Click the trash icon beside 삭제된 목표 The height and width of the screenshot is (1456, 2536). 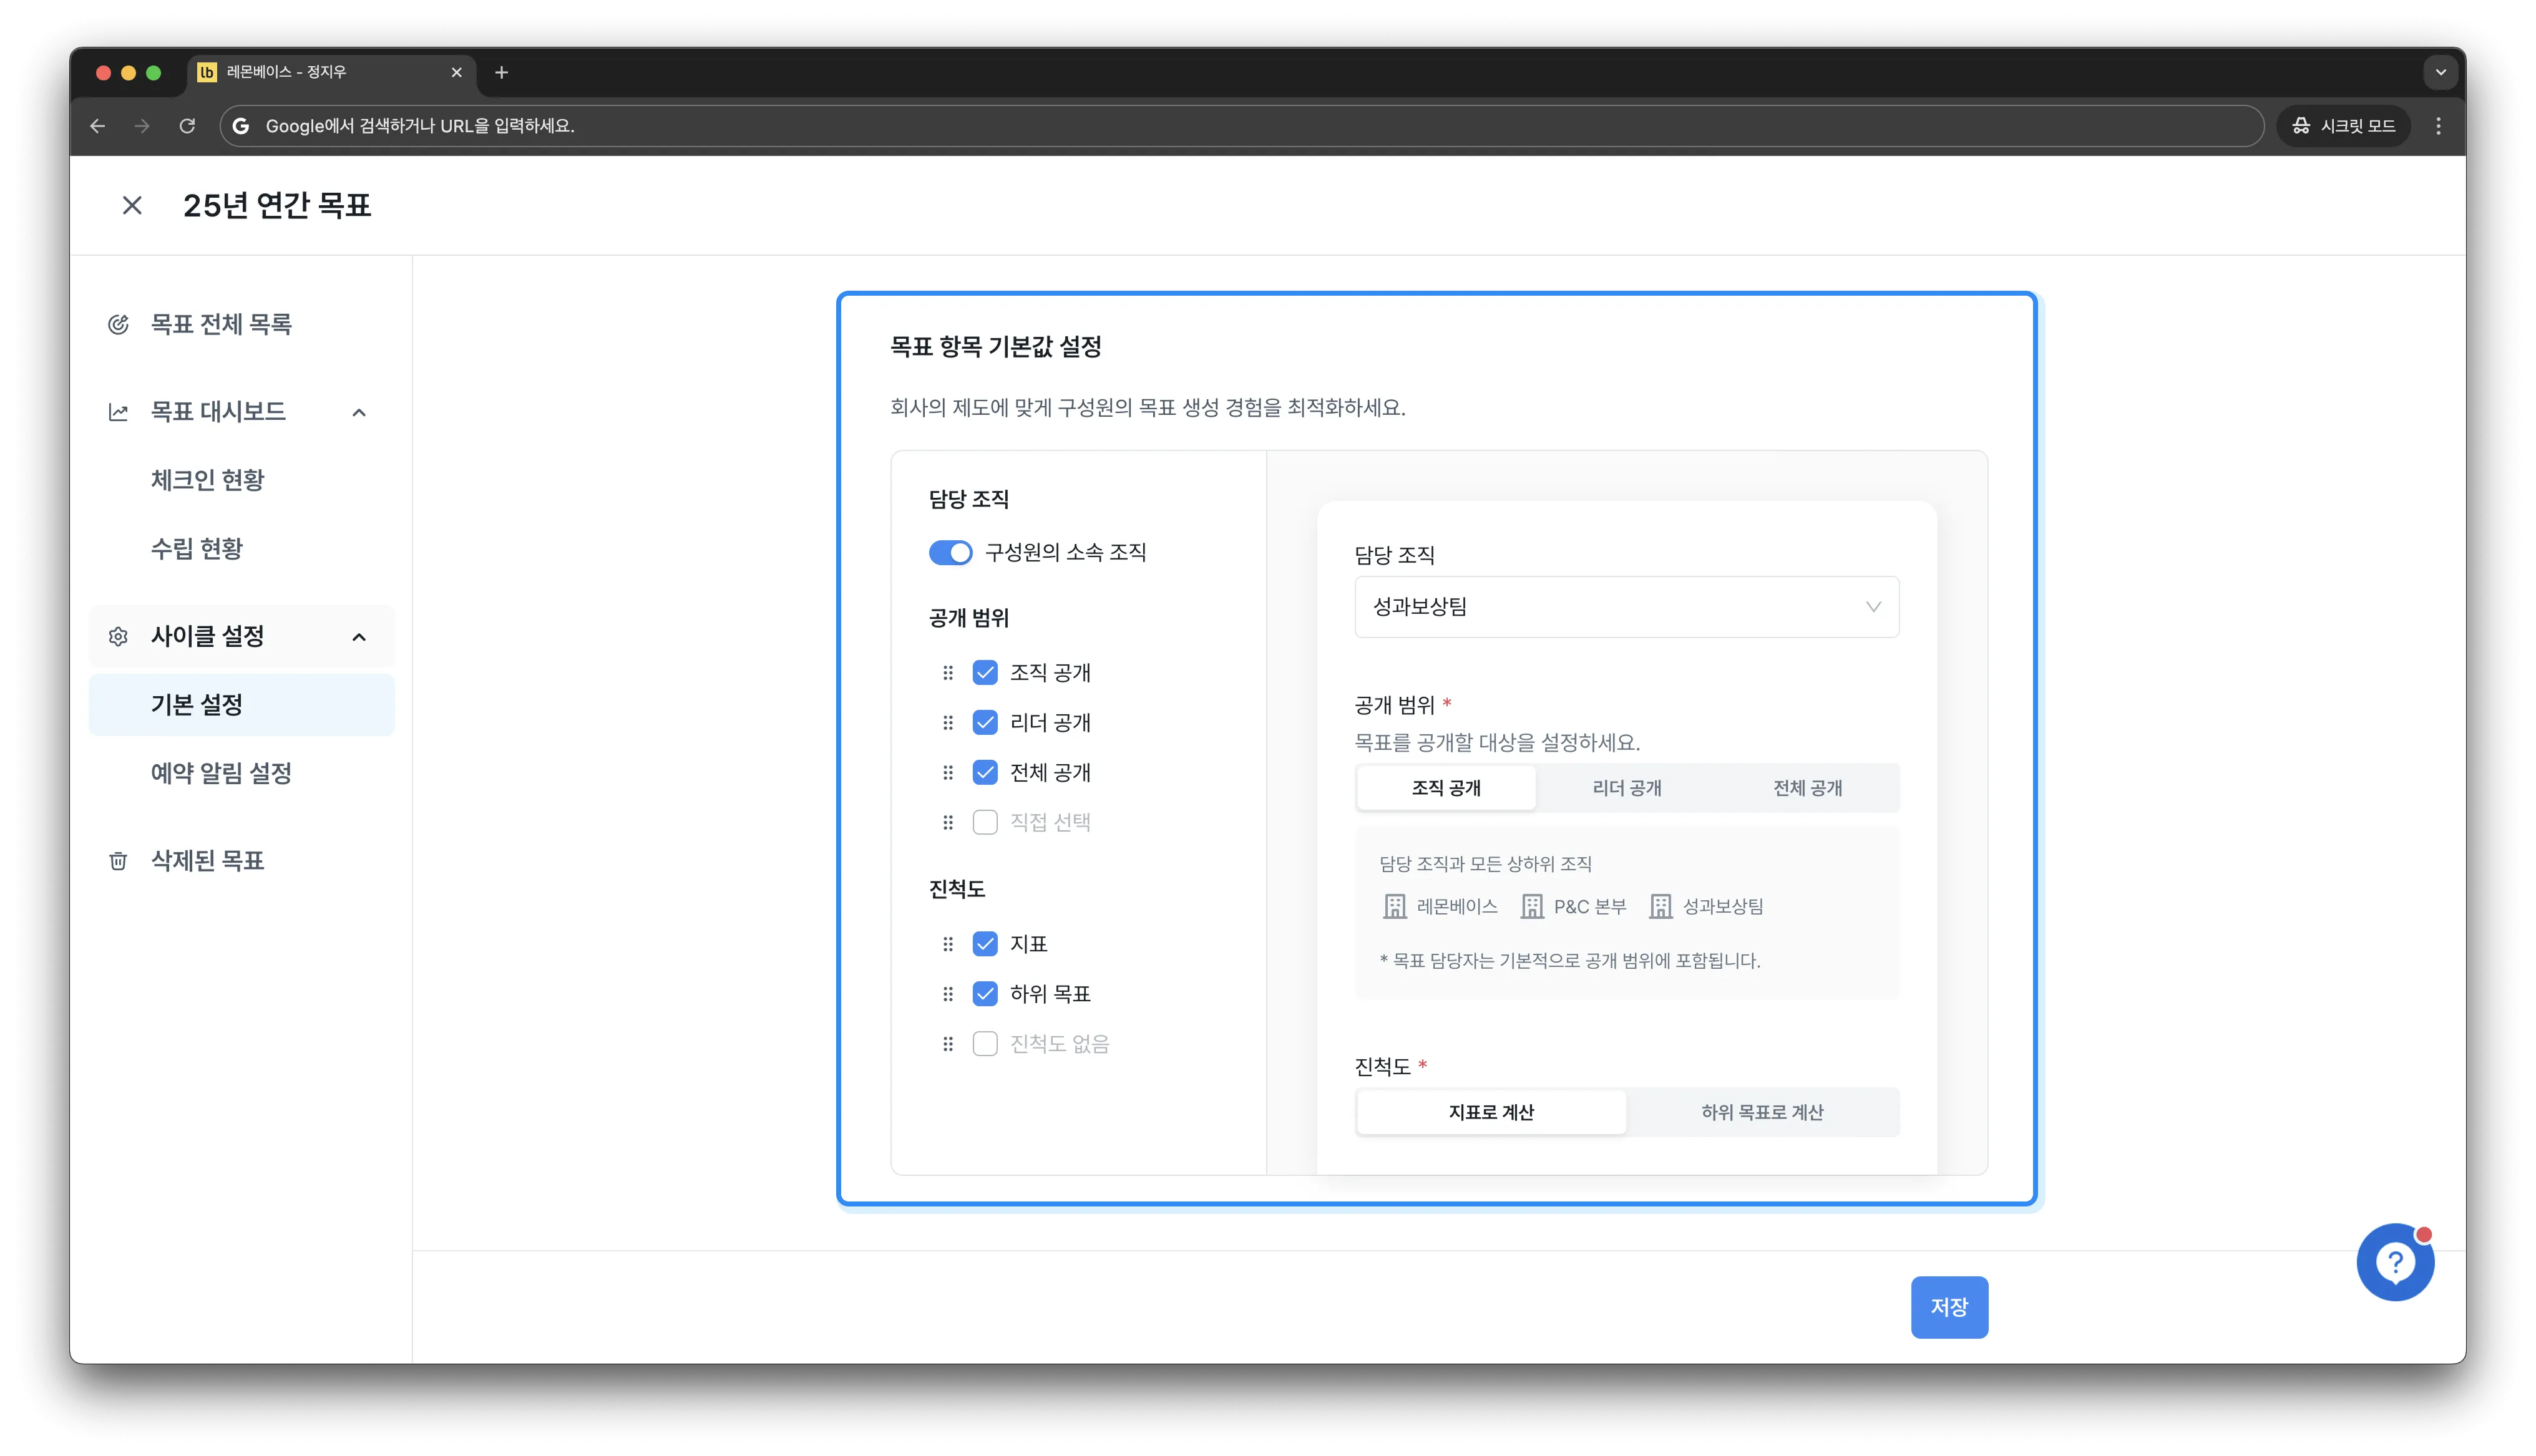tap(118, 861)
